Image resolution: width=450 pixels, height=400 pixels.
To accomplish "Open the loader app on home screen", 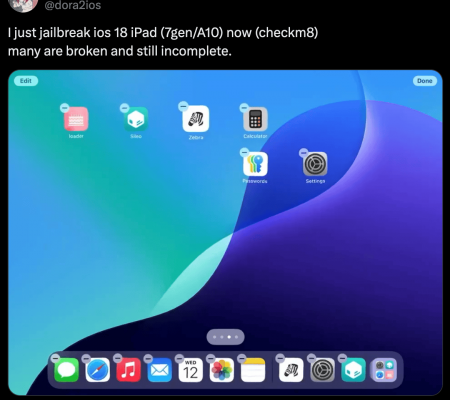I will pos(76,119).
